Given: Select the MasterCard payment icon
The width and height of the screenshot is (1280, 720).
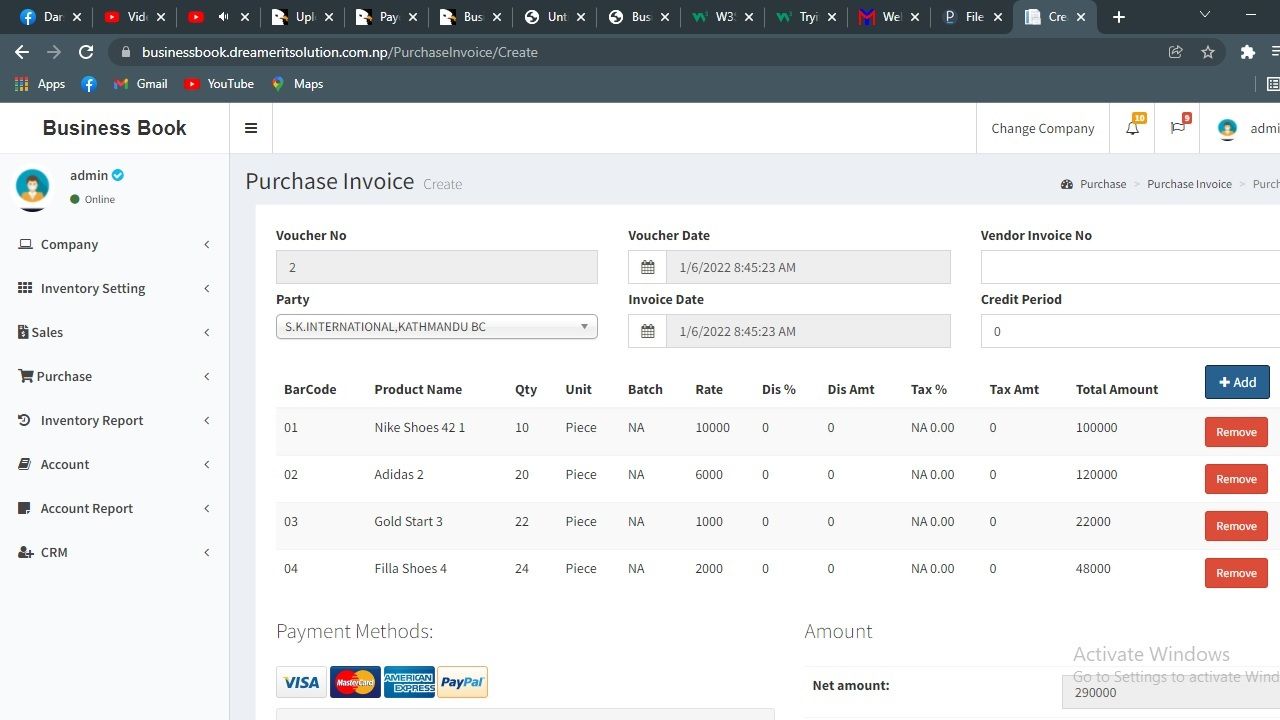Looking at the screenshot, I should (355, 682).
